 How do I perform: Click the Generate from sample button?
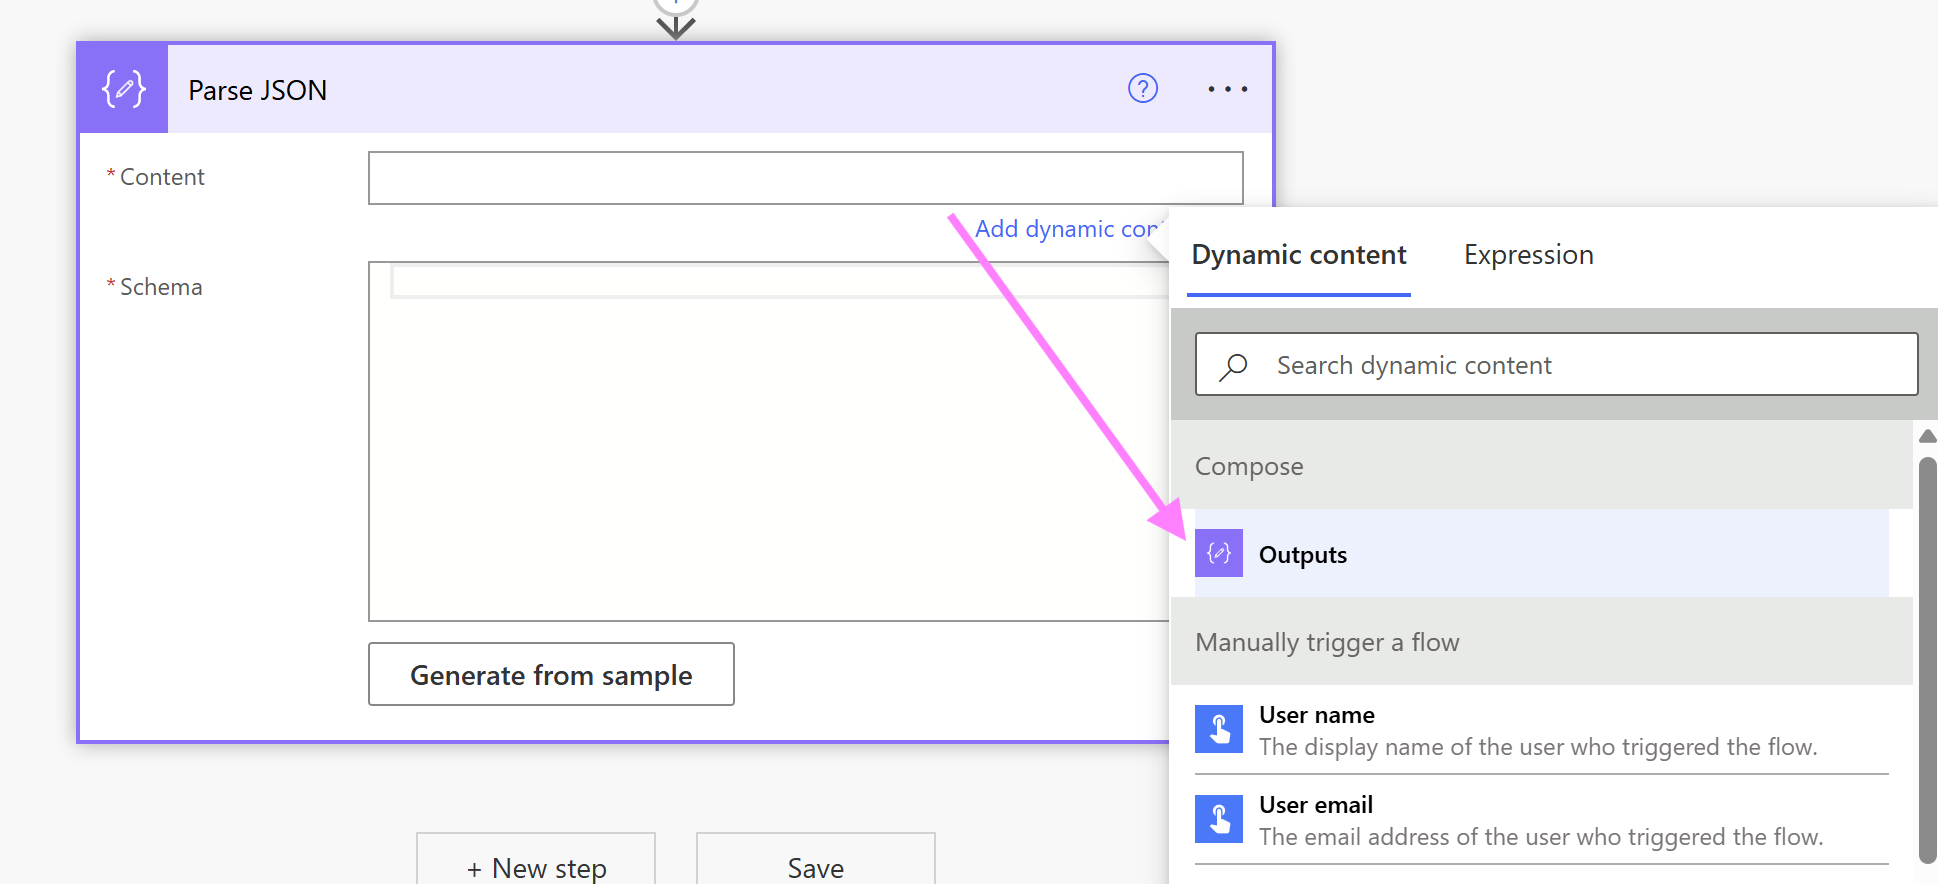[551, 674]
